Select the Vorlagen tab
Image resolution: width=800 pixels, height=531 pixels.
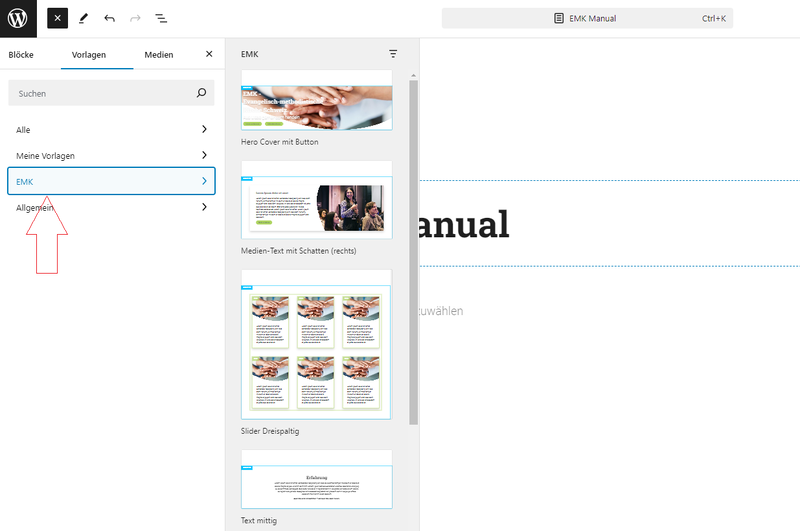pos(89,55)
